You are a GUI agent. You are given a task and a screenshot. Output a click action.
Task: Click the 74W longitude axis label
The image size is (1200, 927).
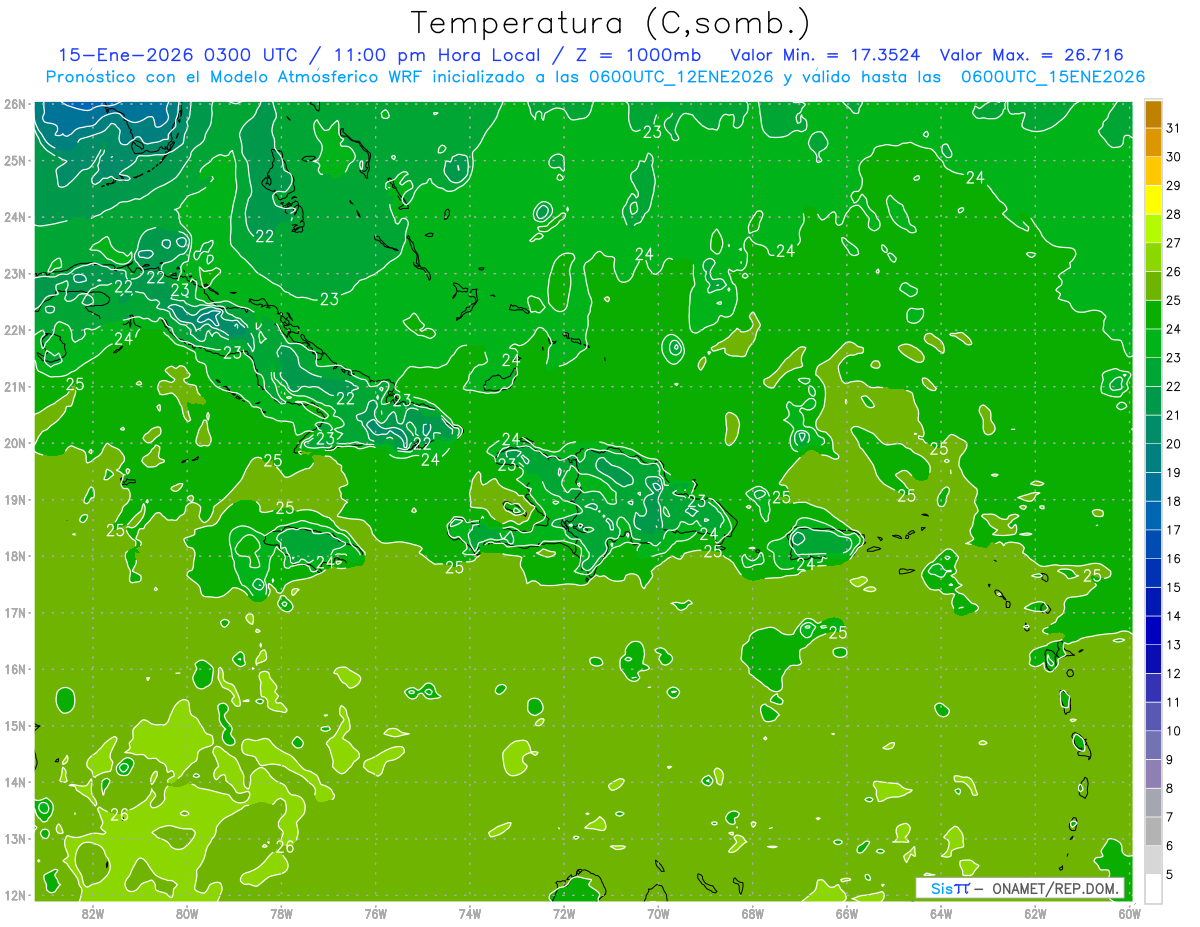(x=470, y=913)
